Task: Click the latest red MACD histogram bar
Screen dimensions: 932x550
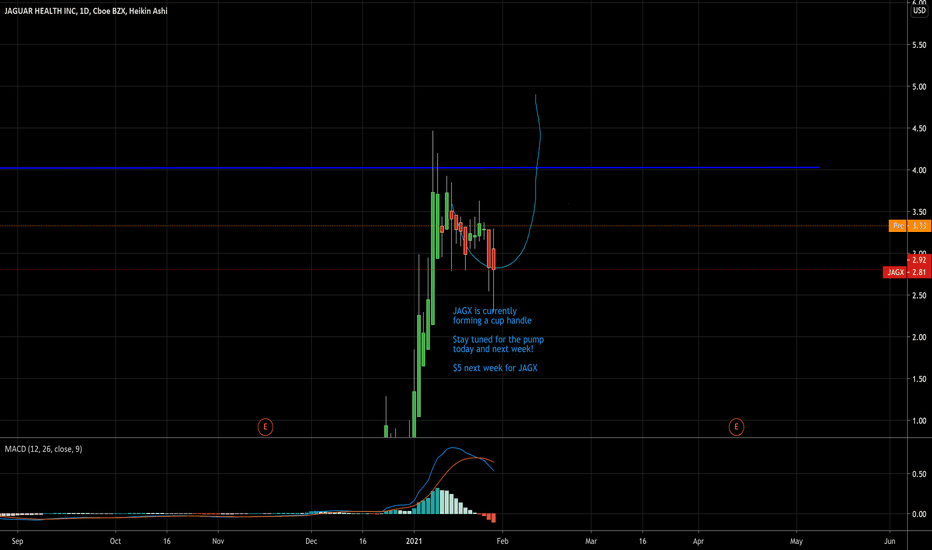Action: click(493, 518)
